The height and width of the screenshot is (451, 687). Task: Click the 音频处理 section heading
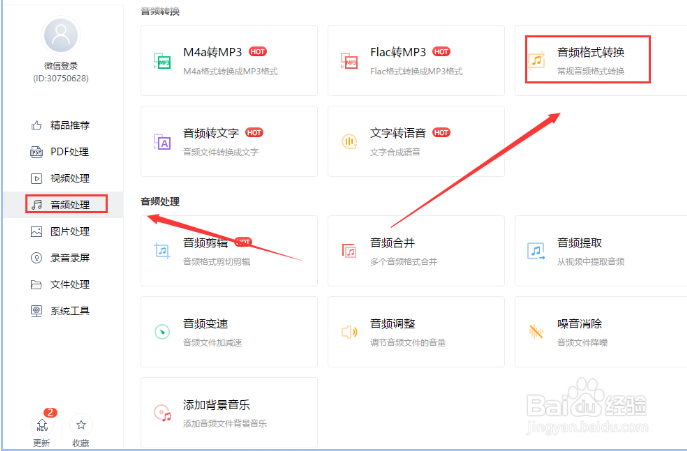click(x=160, y=202)
